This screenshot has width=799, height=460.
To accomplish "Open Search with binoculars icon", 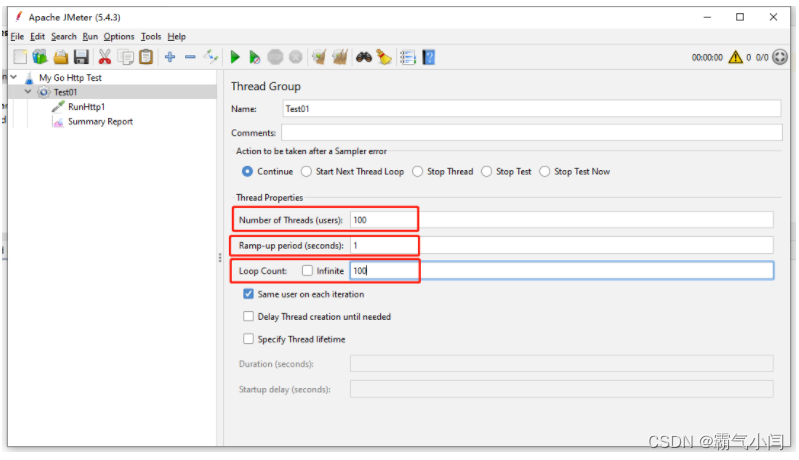I will click(364, 57).
